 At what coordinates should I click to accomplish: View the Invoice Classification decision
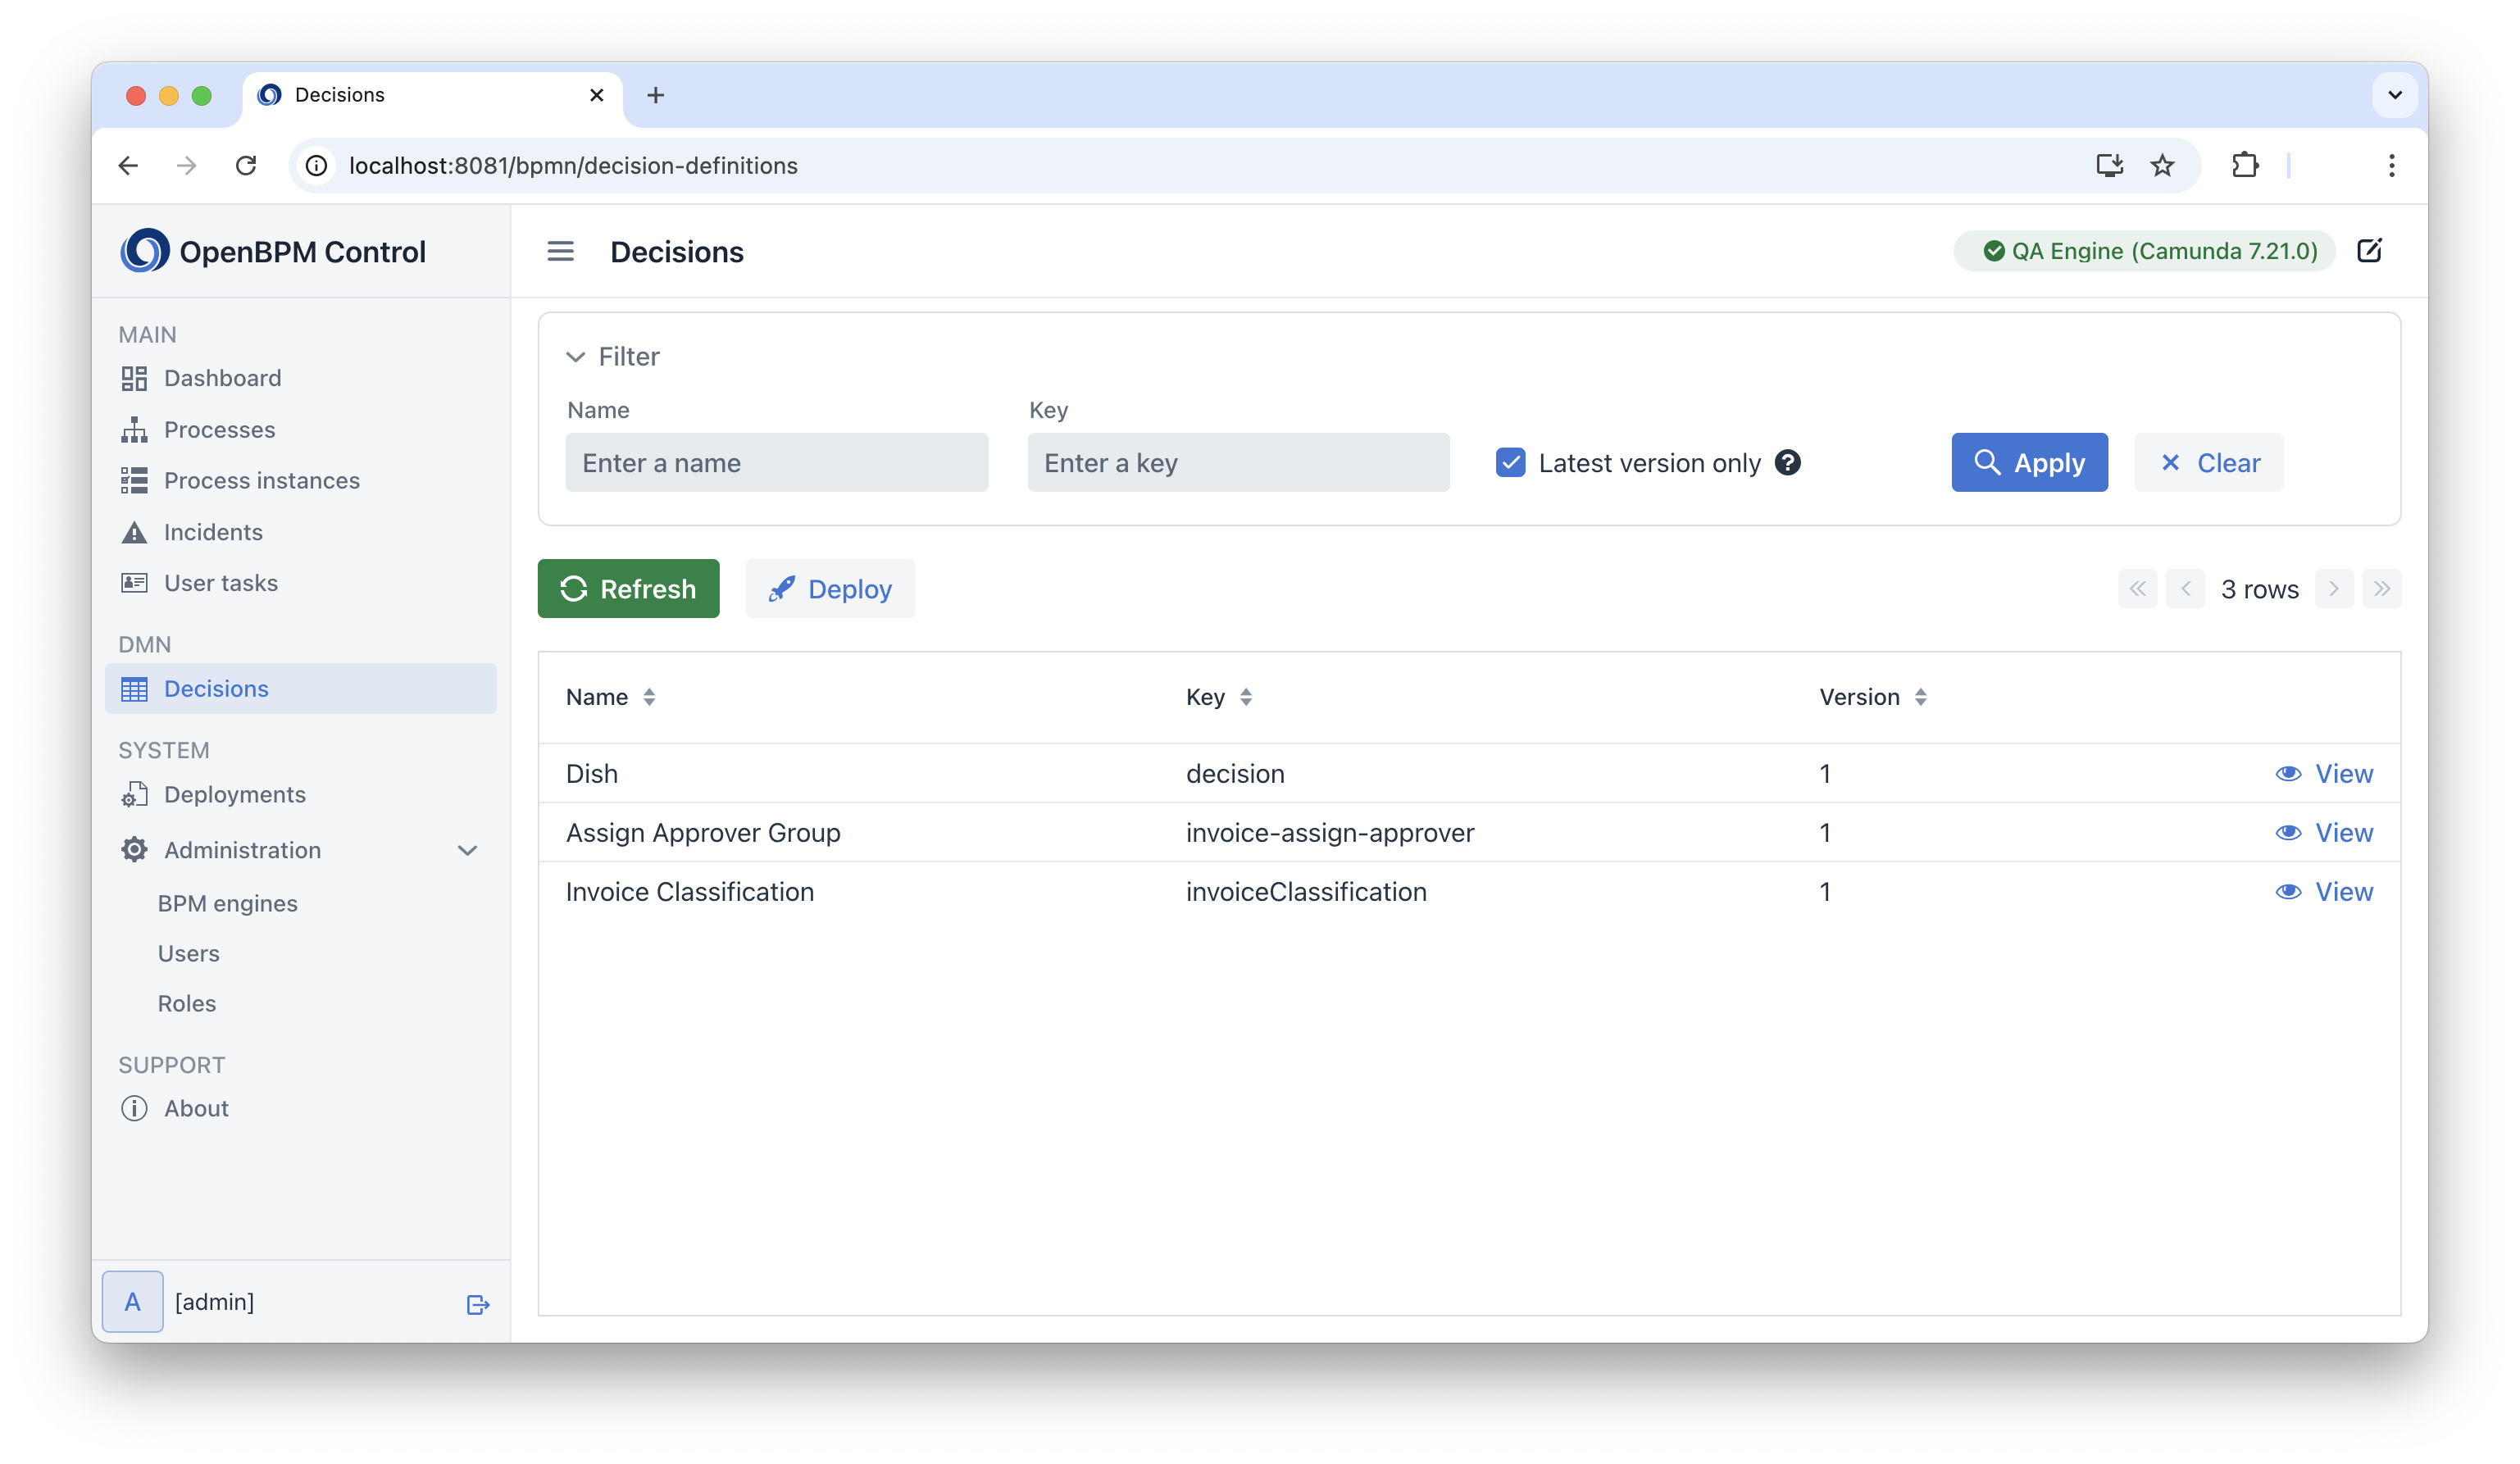(2324, 891)
